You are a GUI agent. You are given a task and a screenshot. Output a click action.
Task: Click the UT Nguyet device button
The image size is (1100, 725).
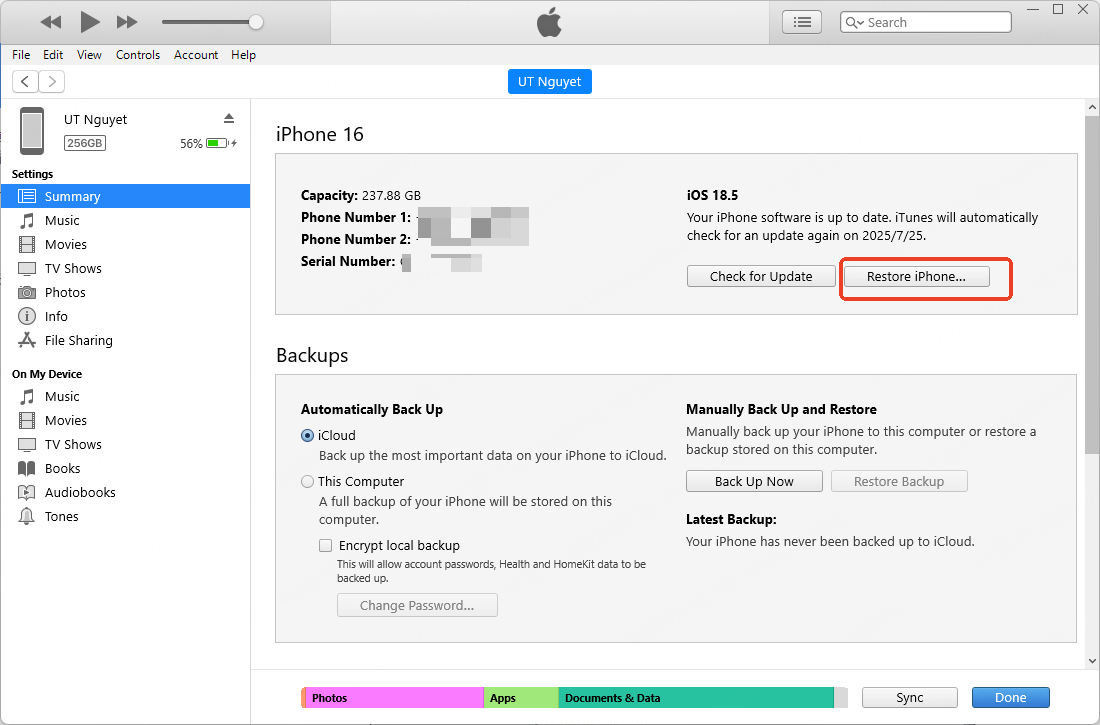(549, 81)
